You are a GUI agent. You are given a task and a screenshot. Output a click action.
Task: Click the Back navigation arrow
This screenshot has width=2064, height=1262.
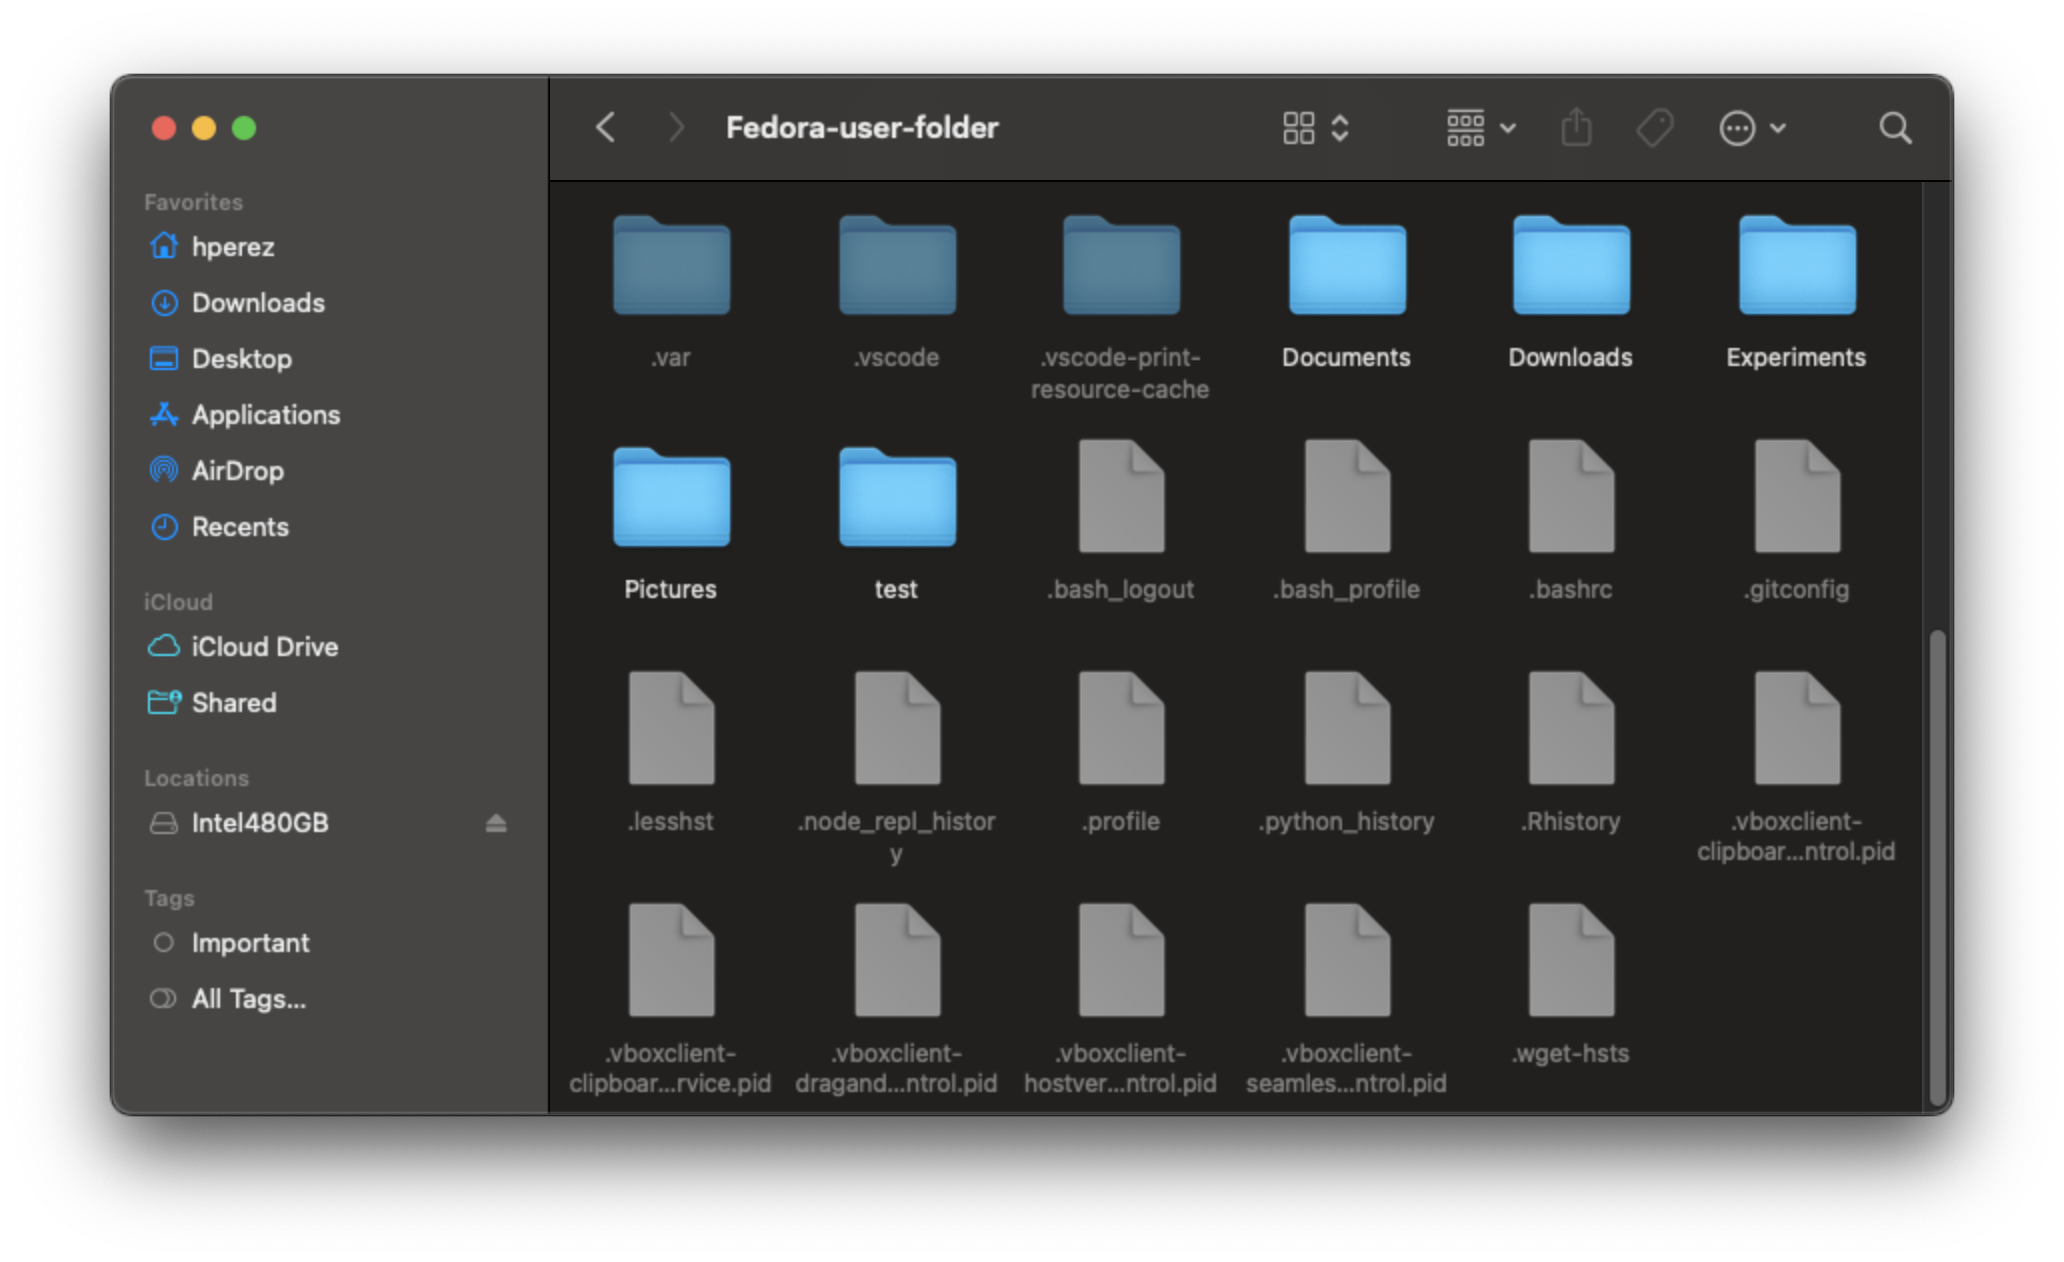point(605,127)
